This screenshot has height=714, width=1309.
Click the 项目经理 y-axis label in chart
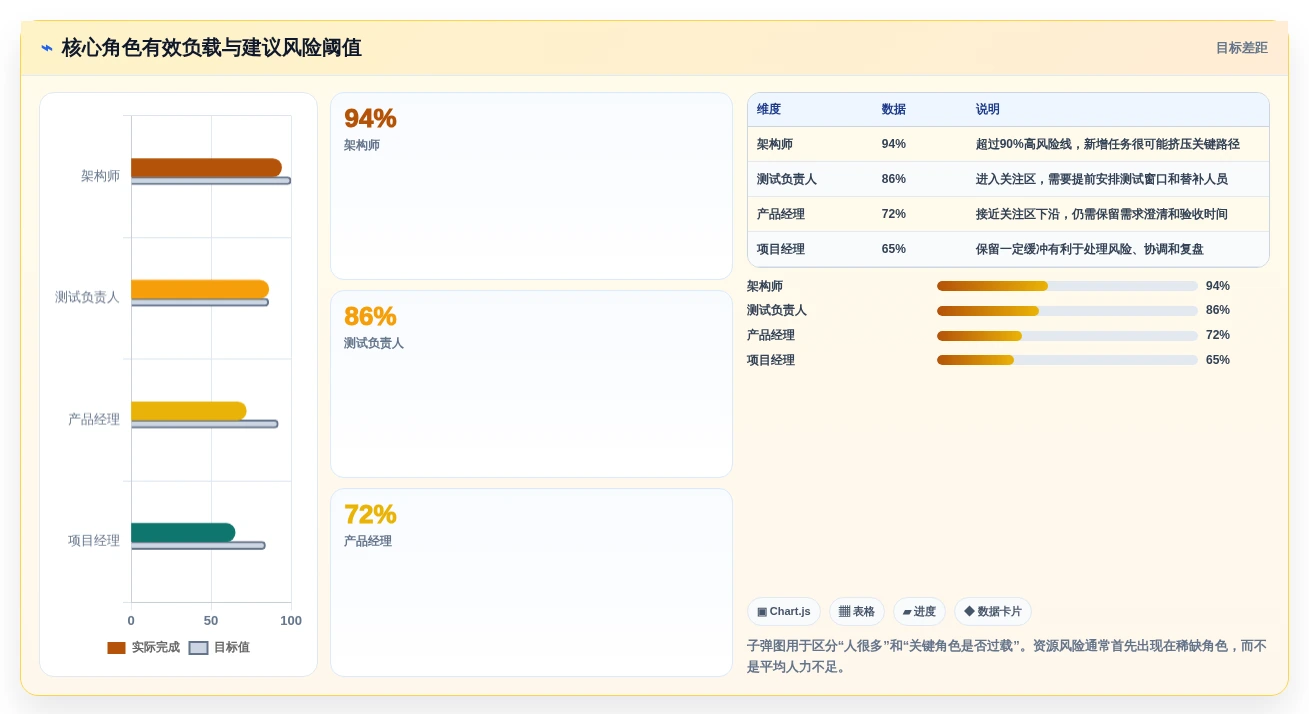(94, 541)
